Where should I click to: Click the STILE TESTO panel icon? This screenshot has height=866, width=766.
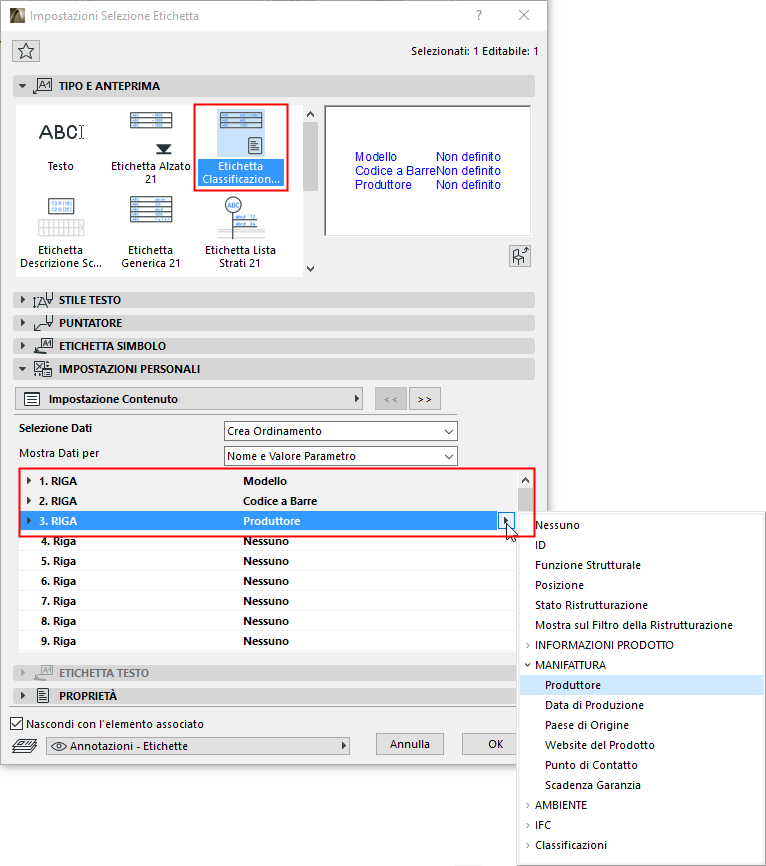pyautogui.click(x=43, y=300)
